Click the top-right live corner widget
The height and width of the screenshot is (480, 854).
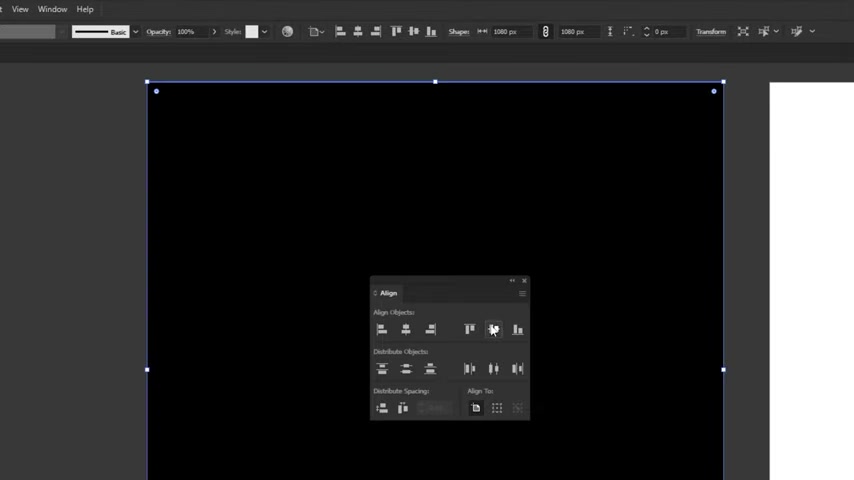click(x=714, y=92)
